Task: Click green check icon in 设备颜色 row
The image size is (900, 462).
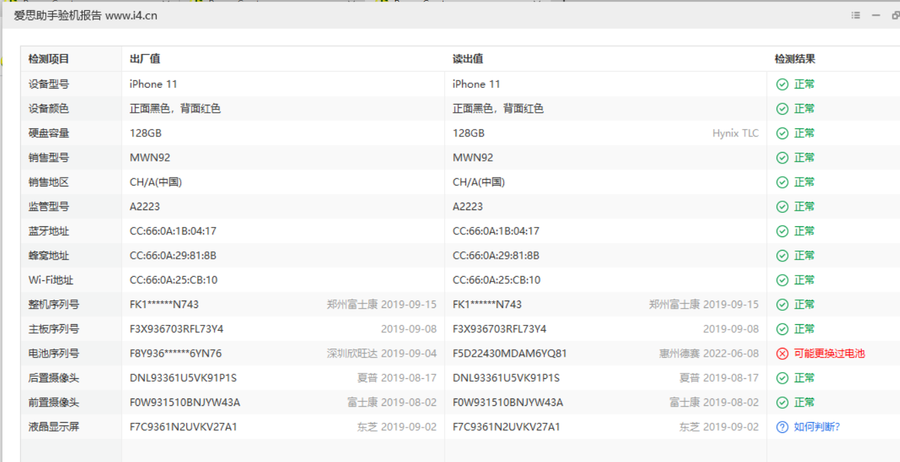Action: pos(782,108)
